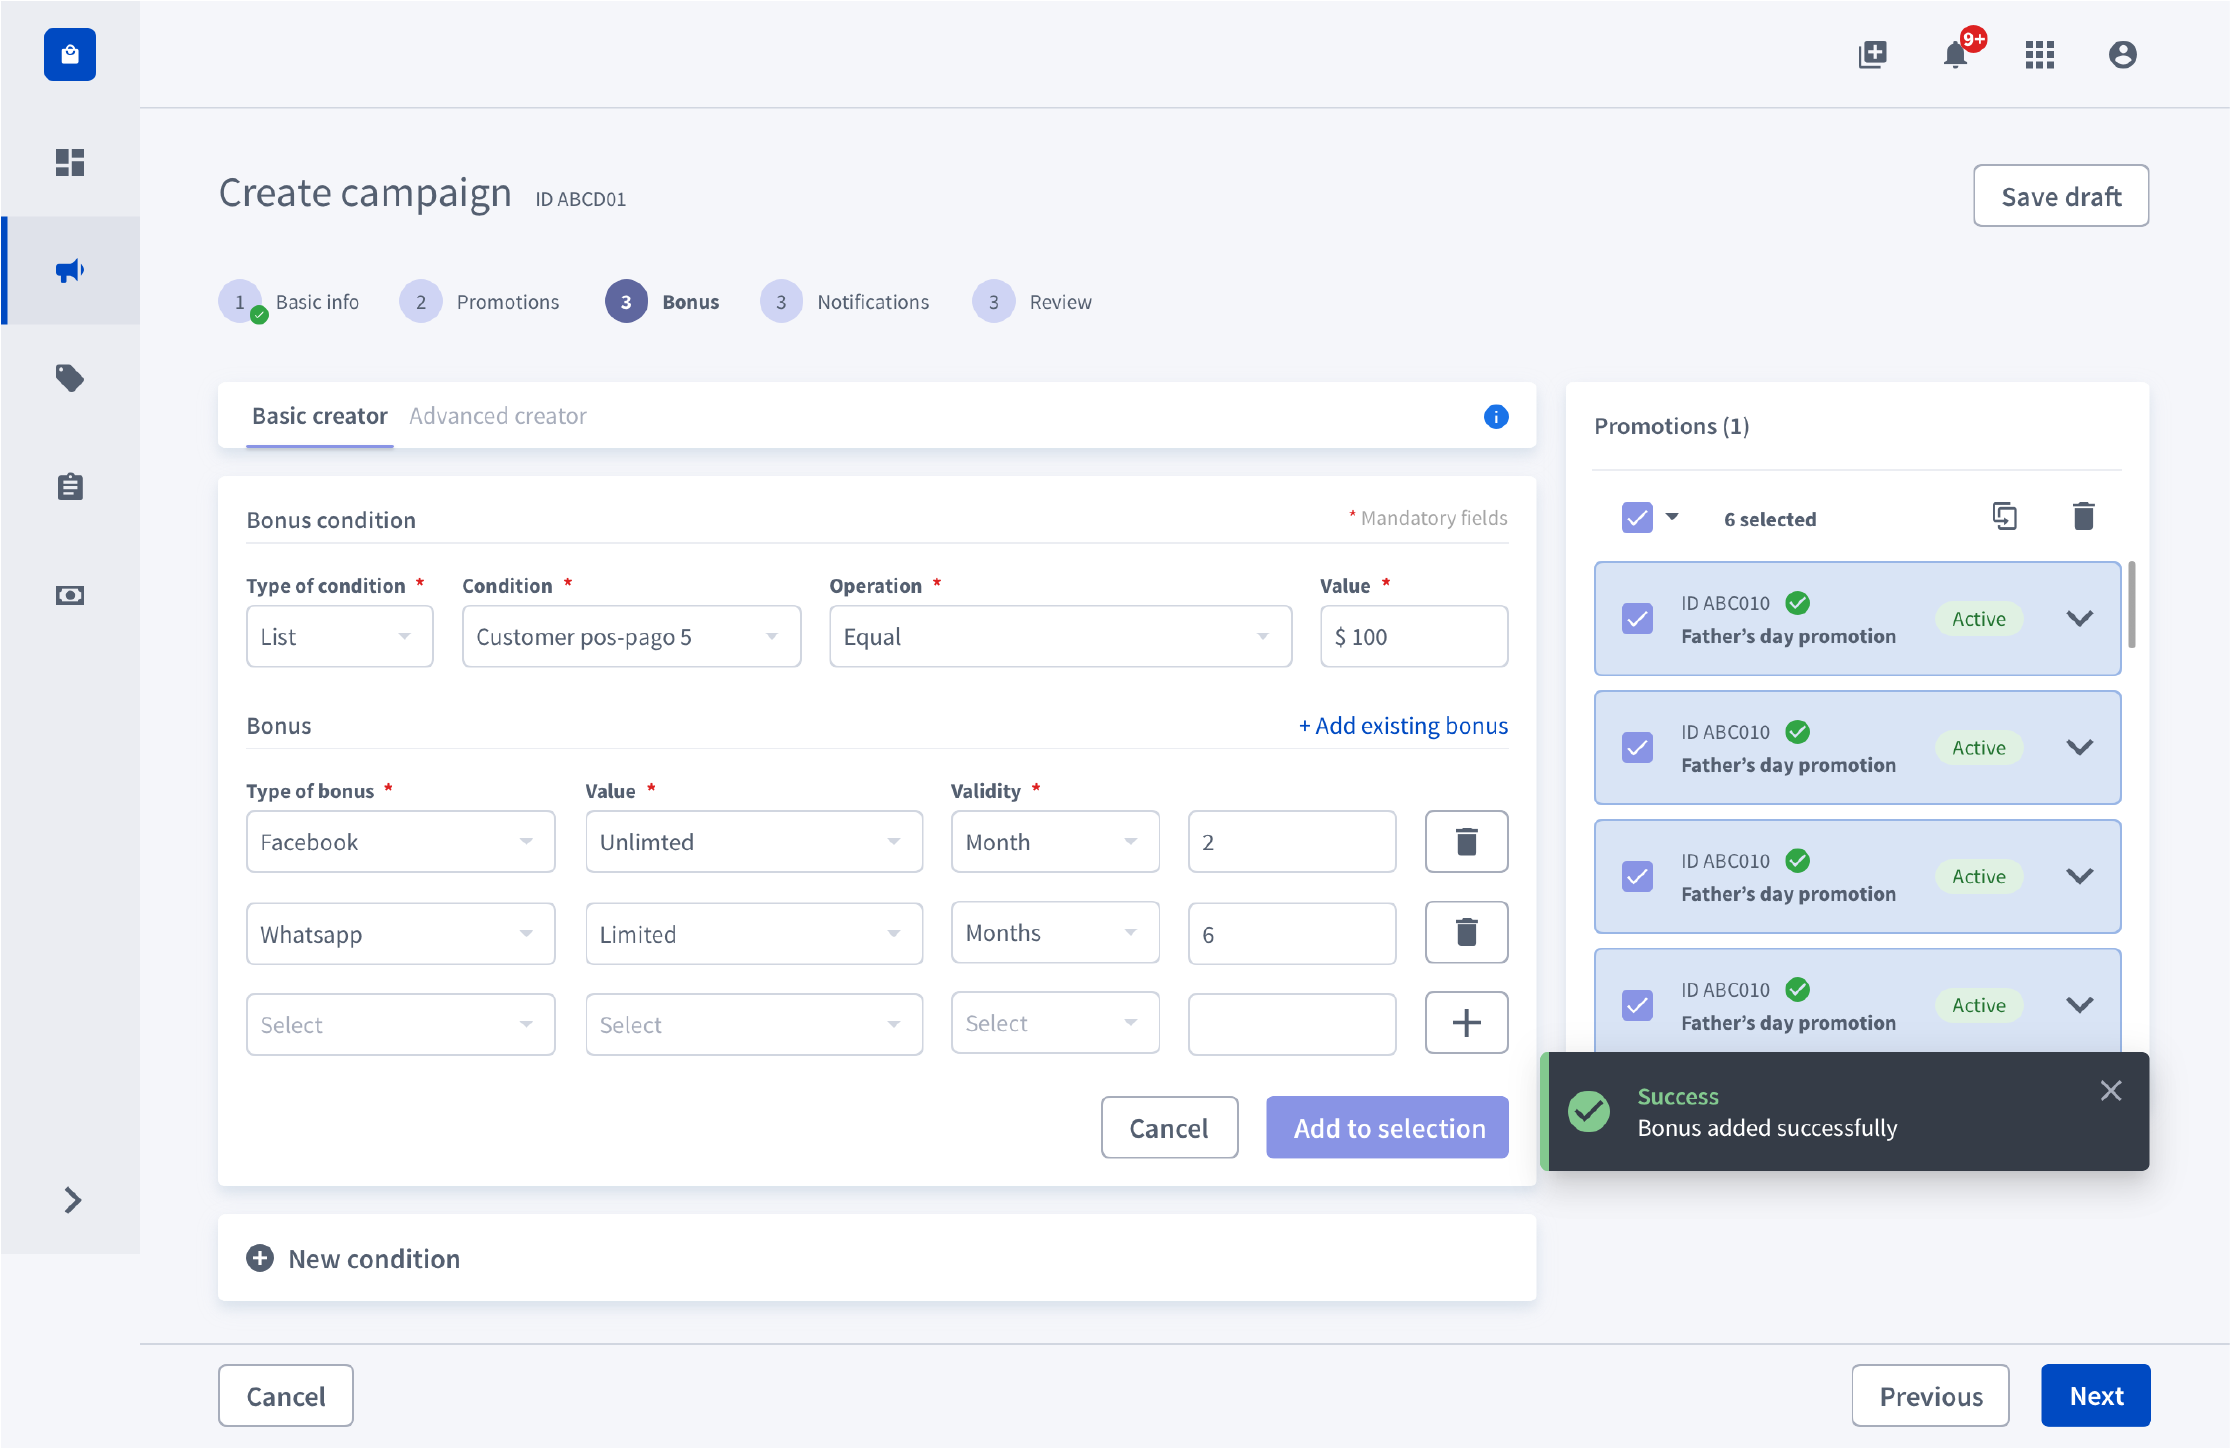Show the info tooltip icon

point(1496,416)
